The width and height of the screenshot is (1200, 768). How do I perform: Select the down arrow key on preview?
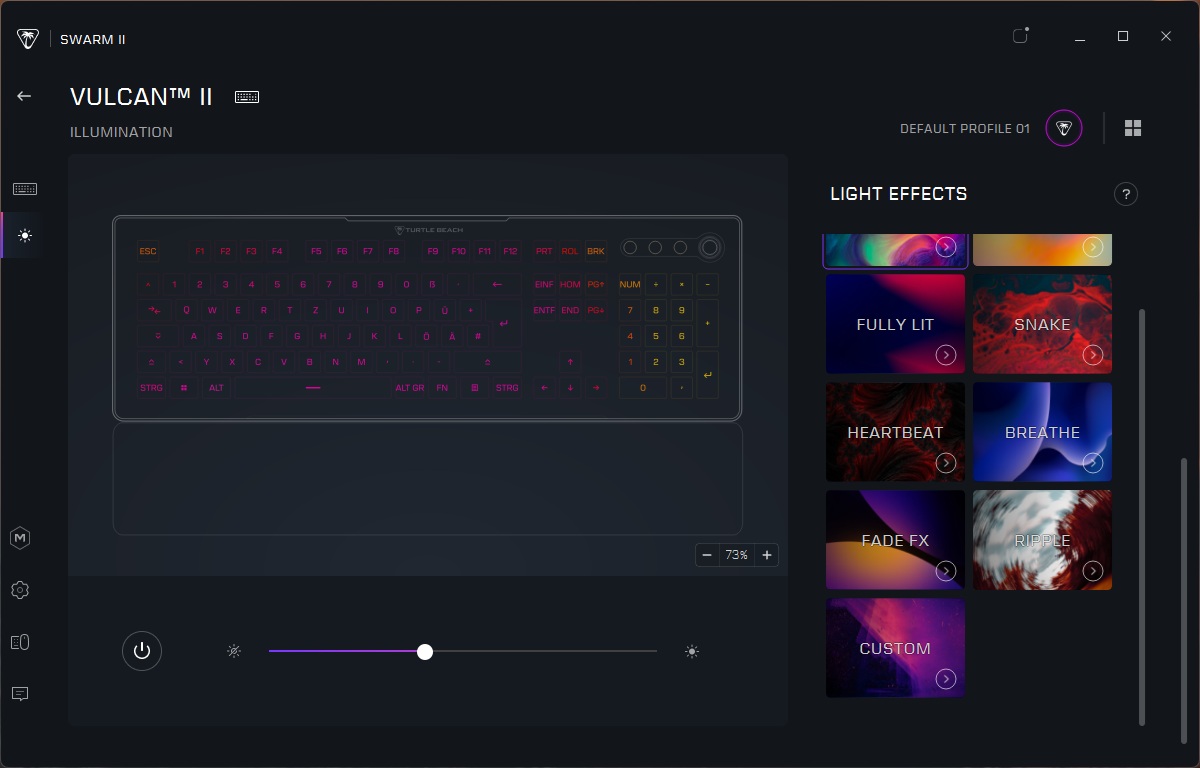tap(570, 387)
